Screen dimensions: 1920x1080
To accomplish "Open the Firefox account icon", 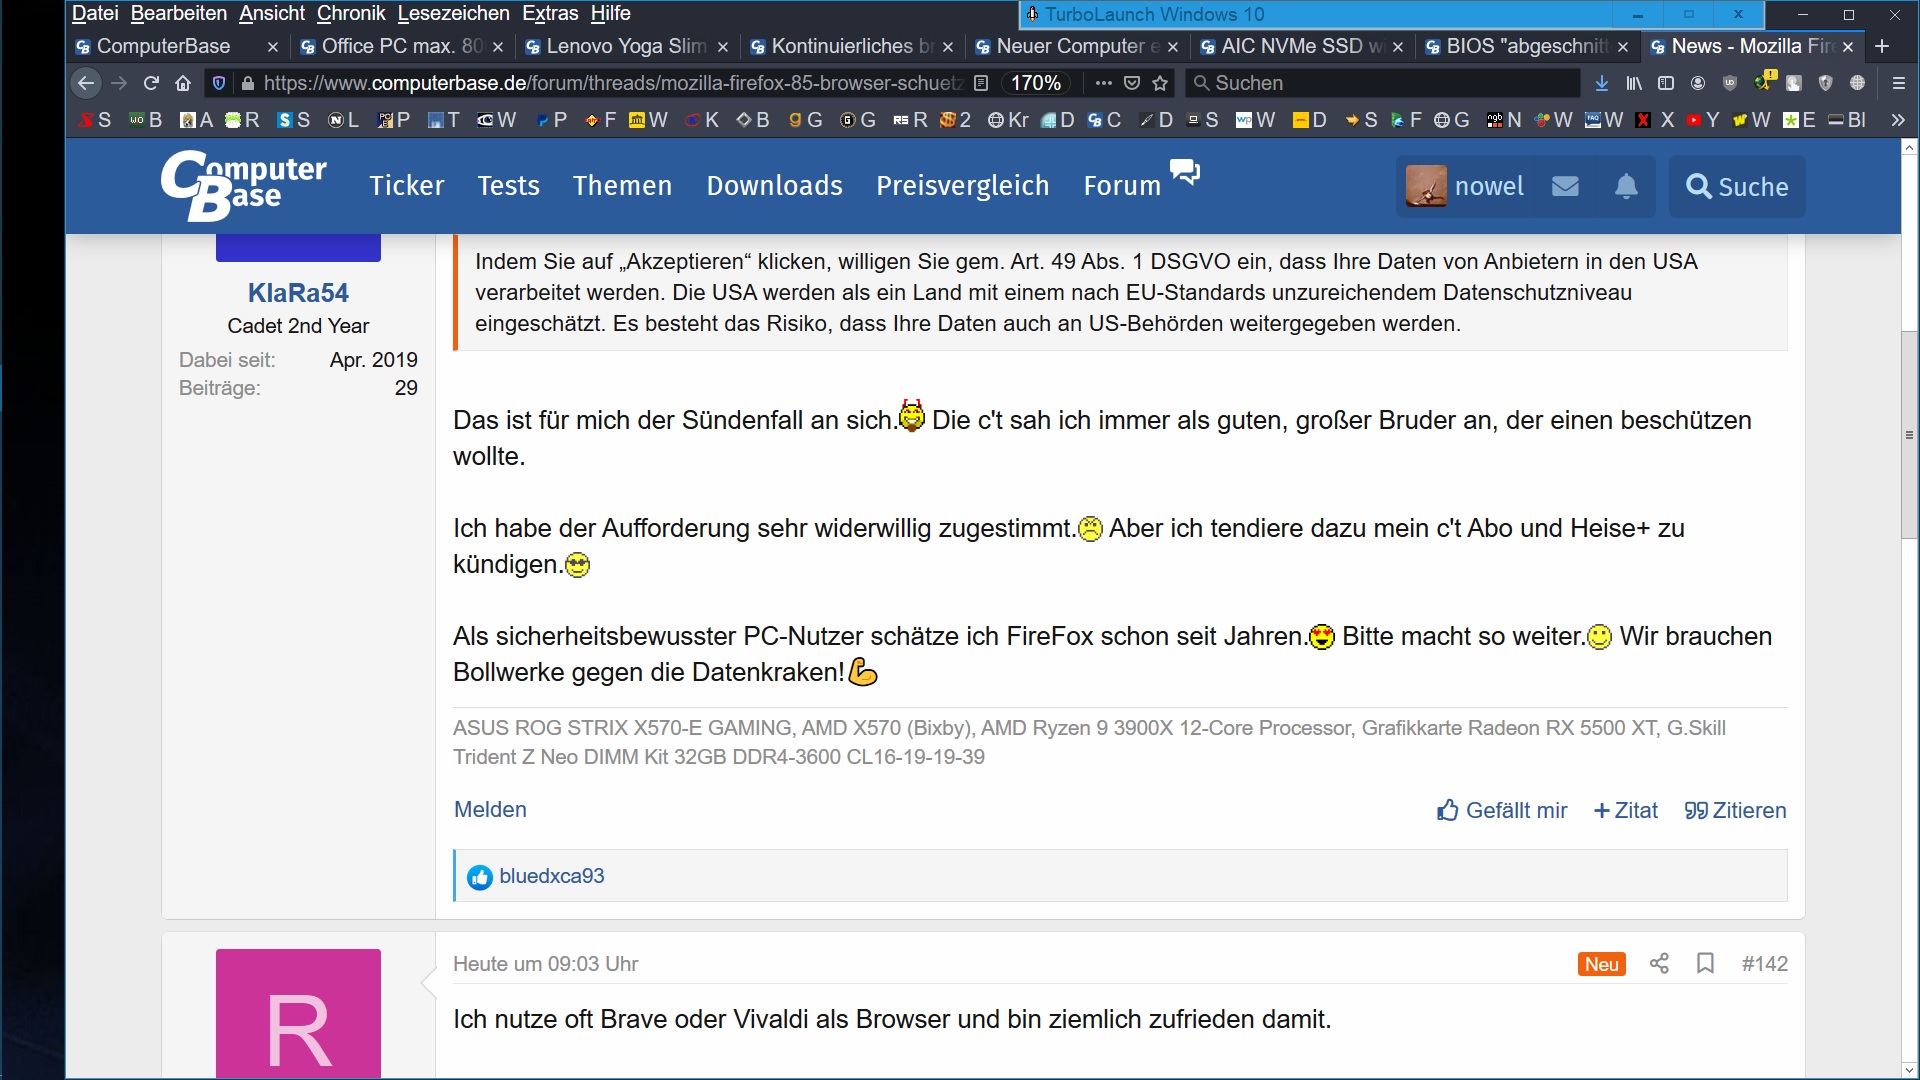I will pos(1698,83).
